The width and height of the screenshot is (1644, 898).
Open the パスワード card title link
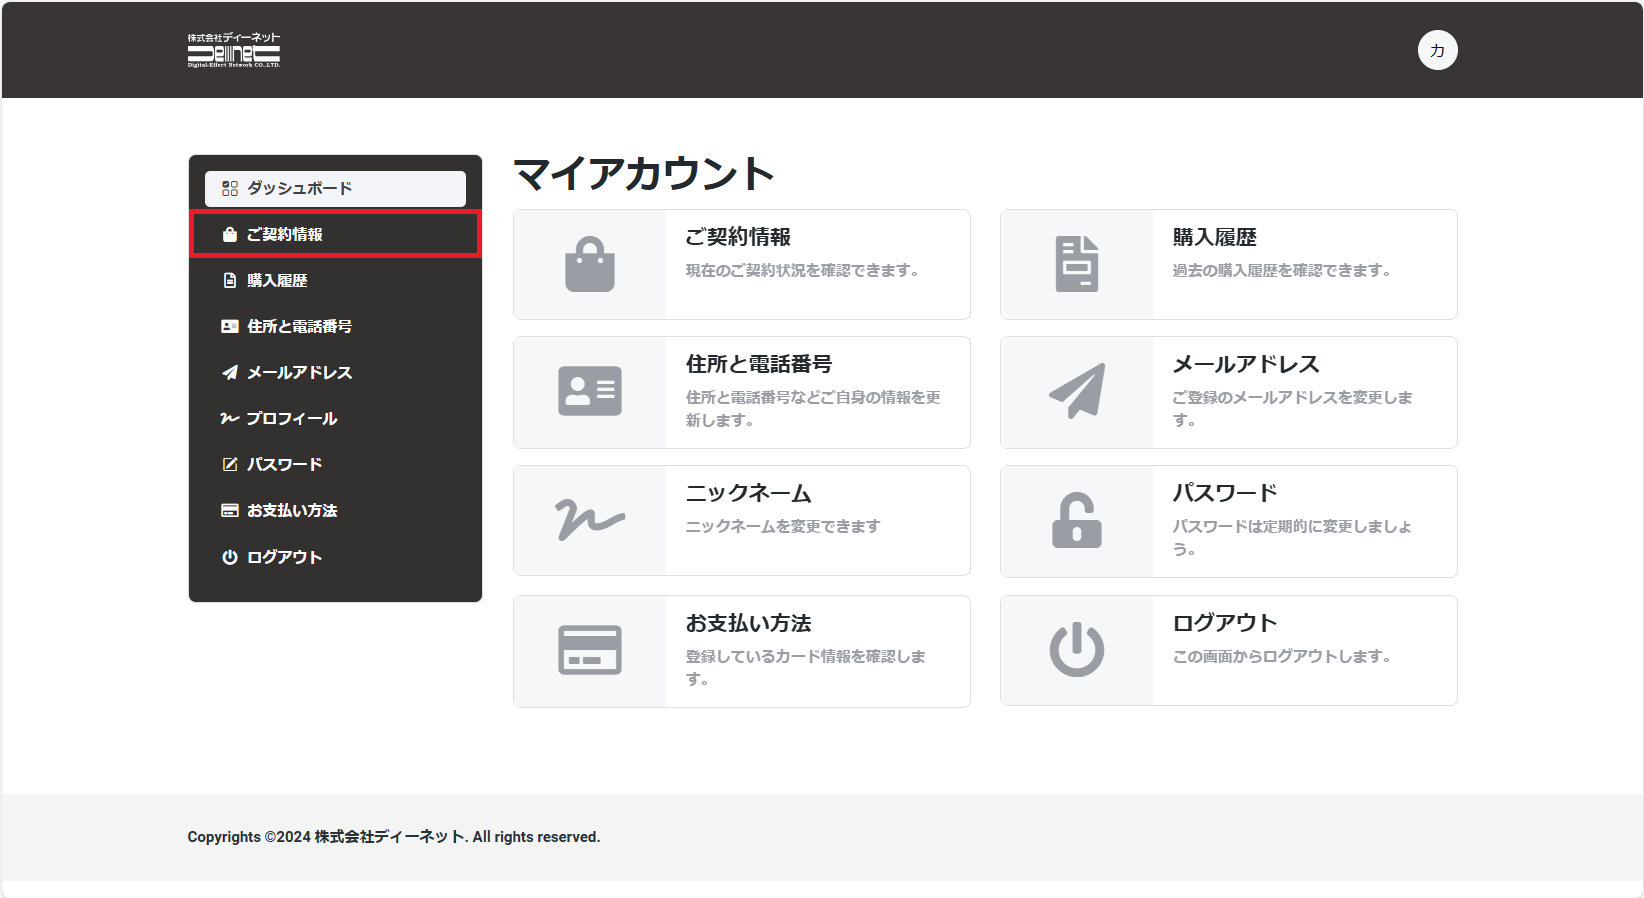(1225, 493)
